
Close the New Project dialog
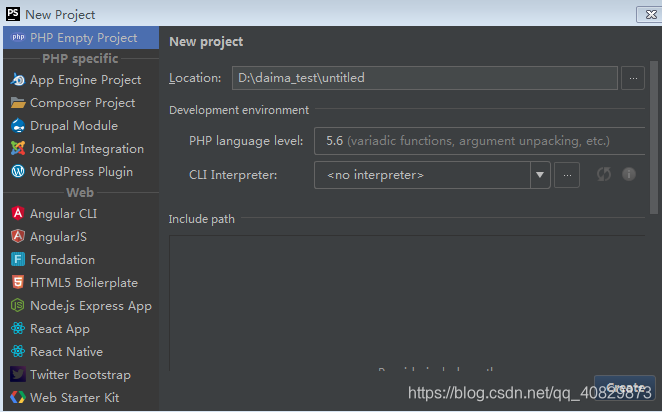(651, 14)
